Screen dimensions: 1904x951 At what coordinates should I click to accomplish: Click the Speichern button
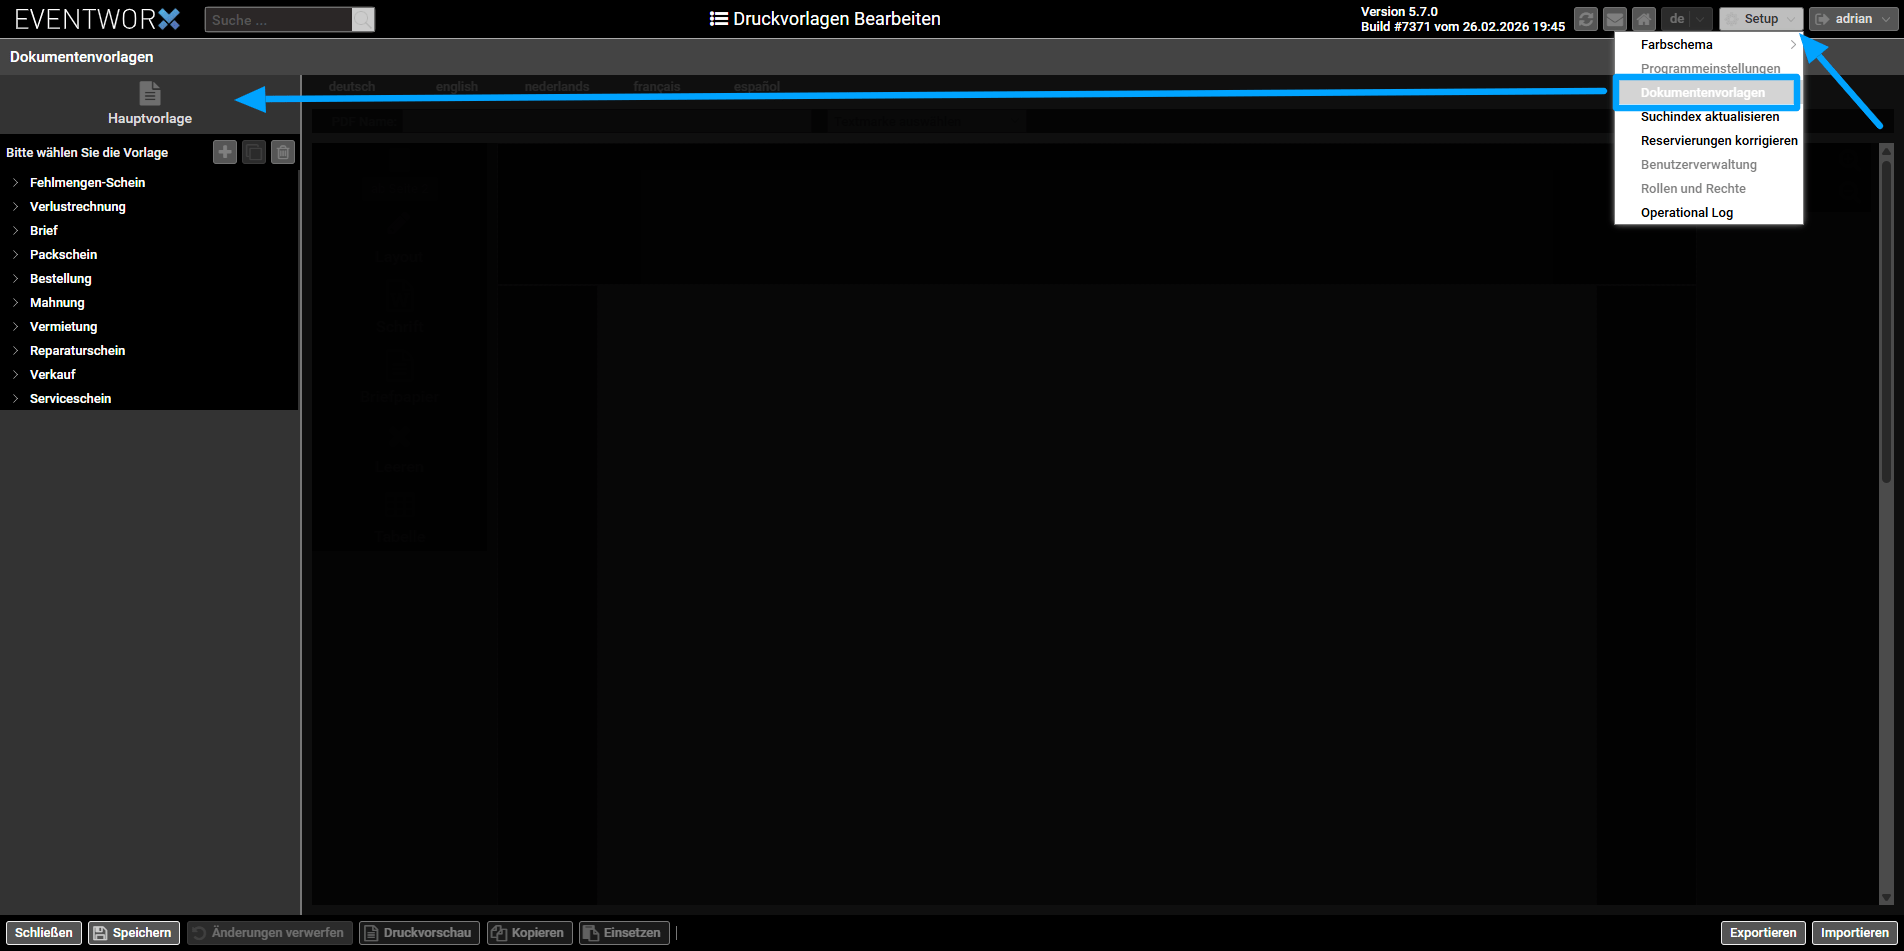click(x=134, y=933)
